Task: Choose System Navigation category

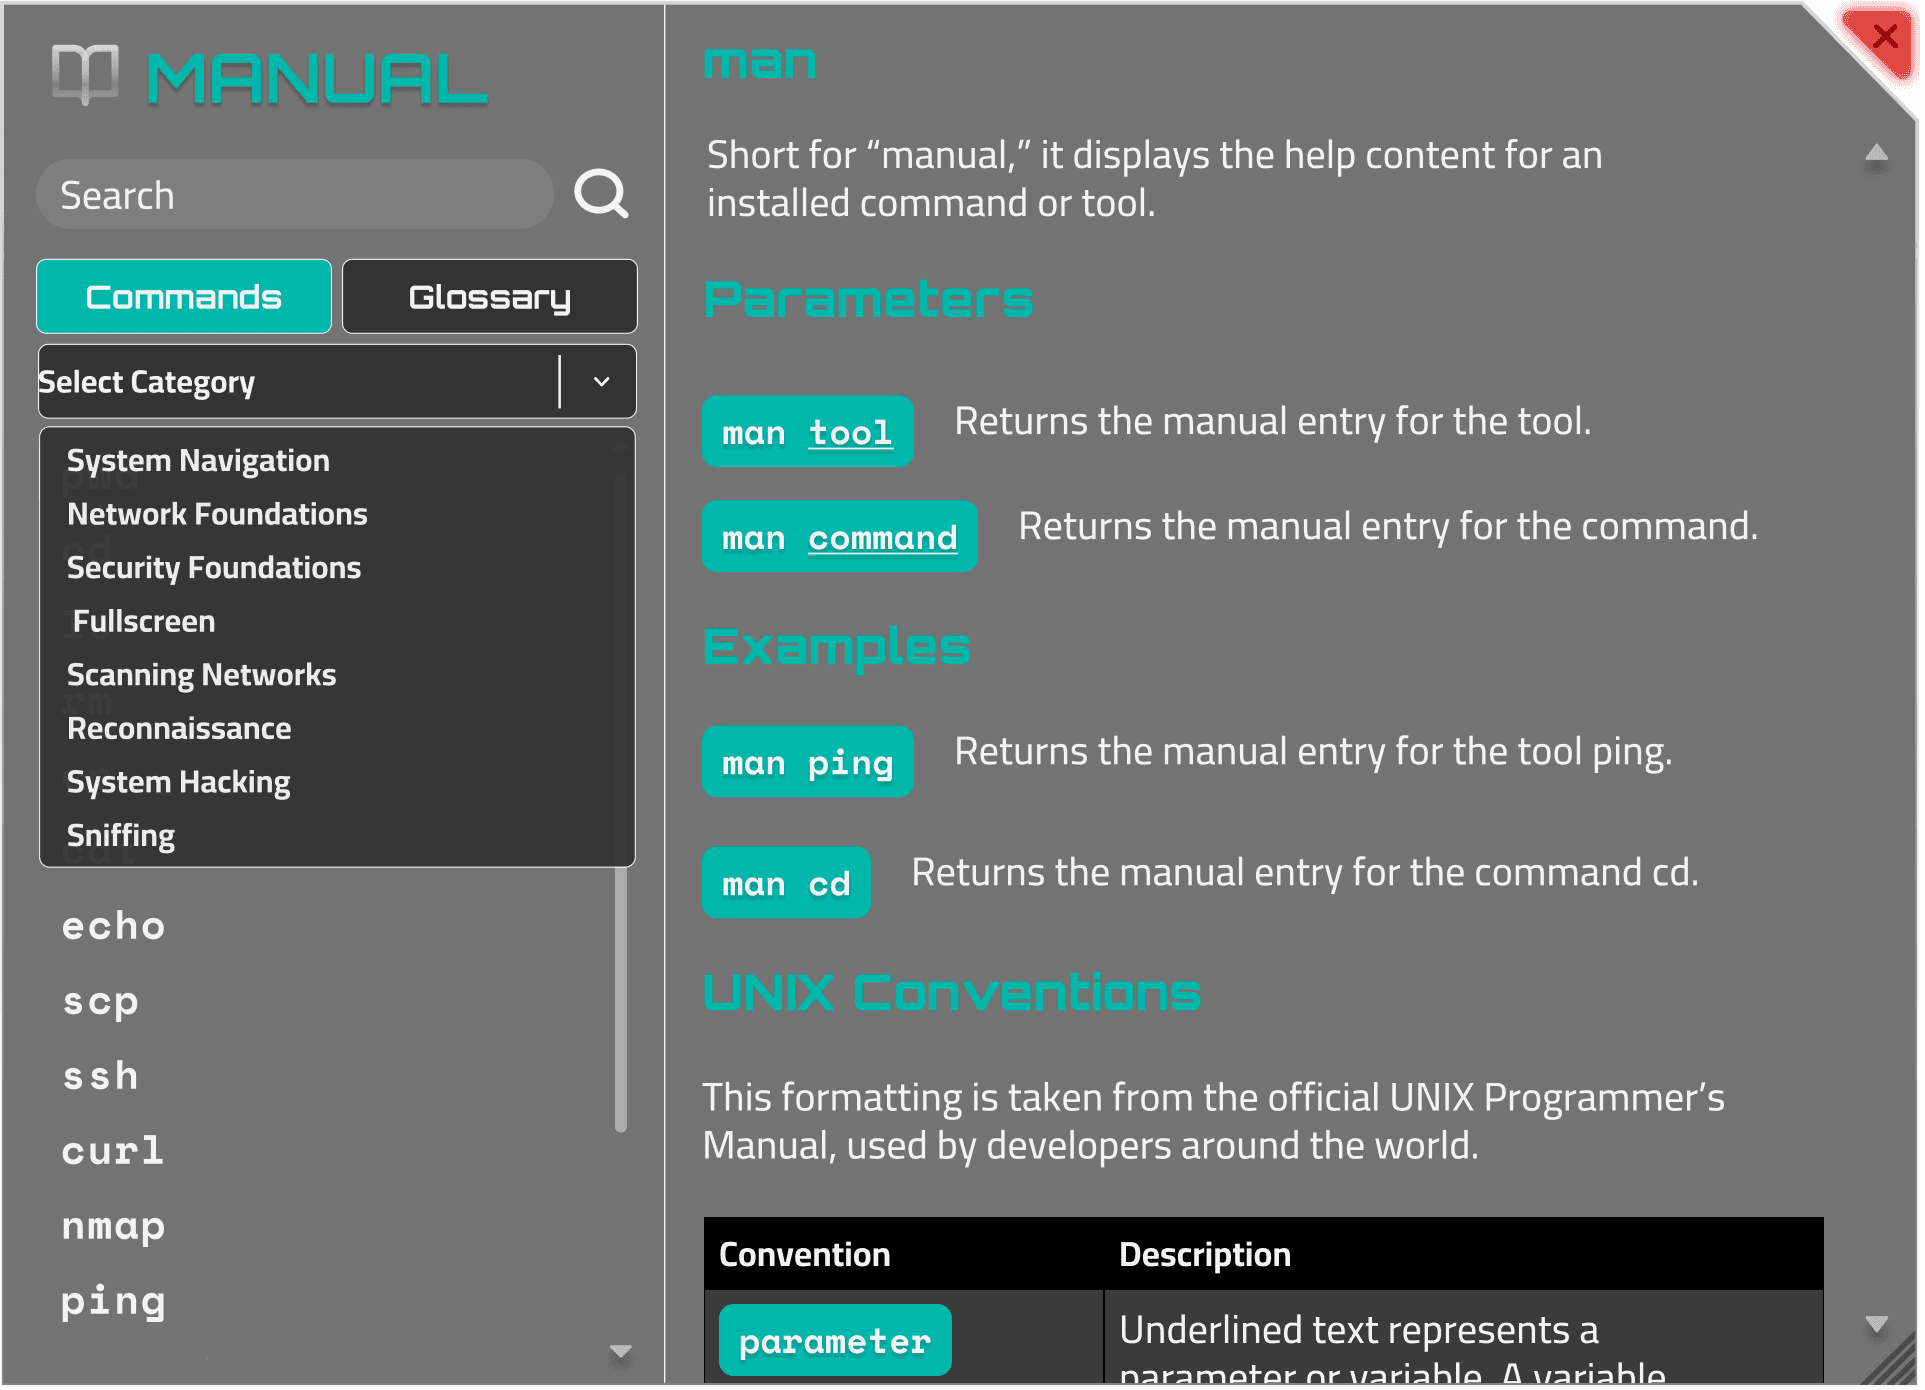Action: pyautogui.click(x=198, y=460)
